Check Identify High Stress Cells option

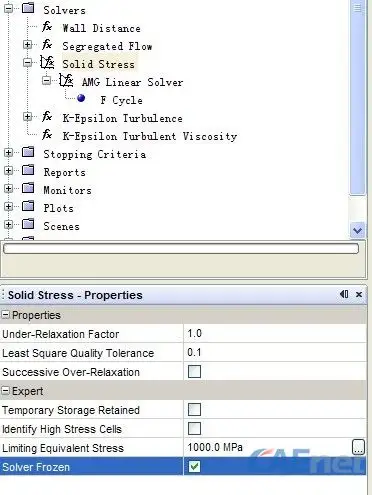pos(194,428)
